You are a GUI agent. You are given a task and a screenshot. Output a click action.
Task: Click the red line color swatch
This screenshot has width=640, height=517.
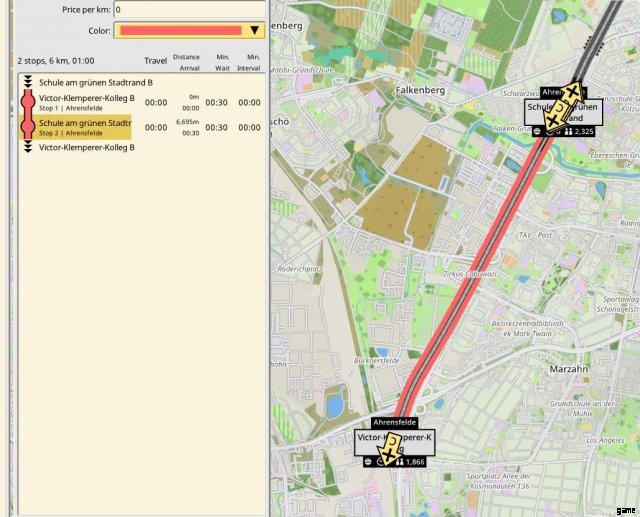point(180,31)
